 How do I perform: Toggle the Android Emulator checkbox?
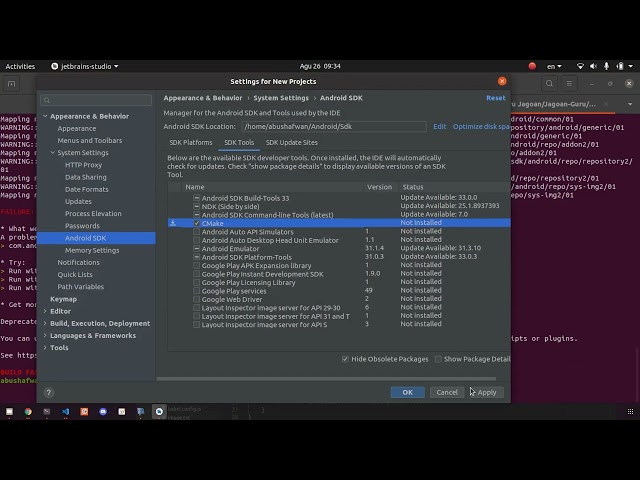(x=197, y=249)
